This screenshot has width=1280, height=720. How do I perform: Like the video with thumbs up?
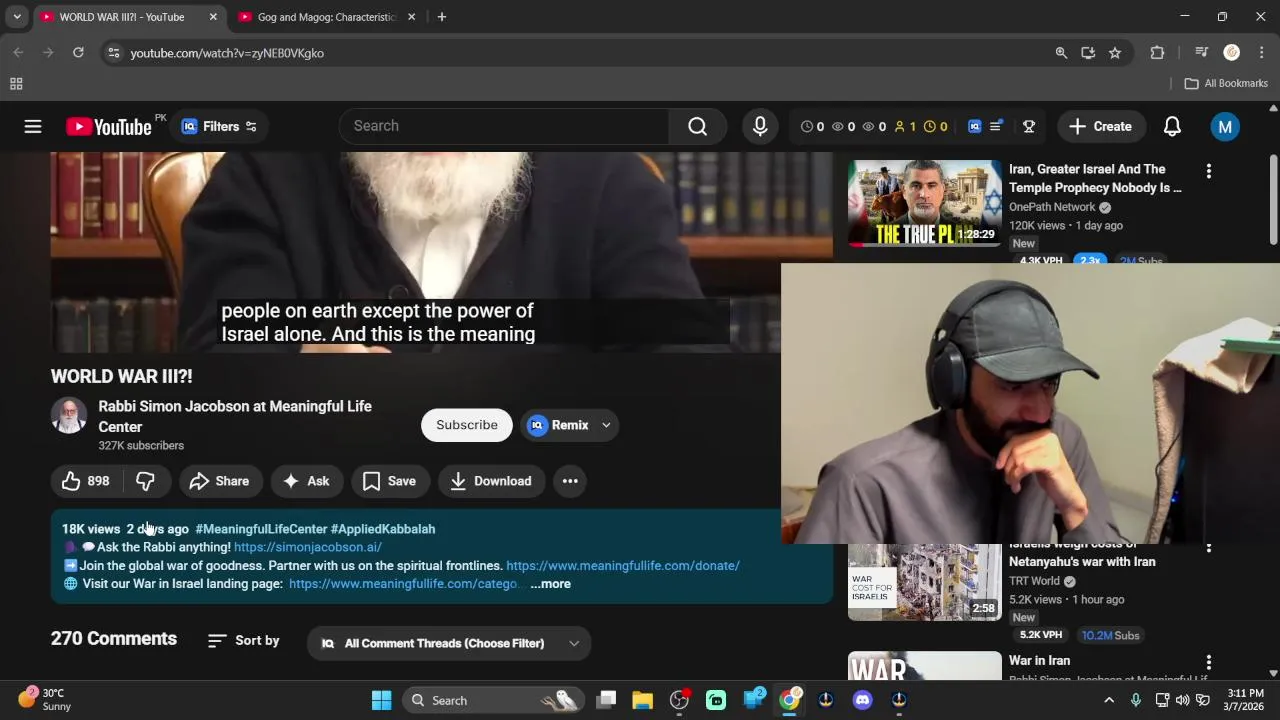pyautogui.click(x=86, y=481)
